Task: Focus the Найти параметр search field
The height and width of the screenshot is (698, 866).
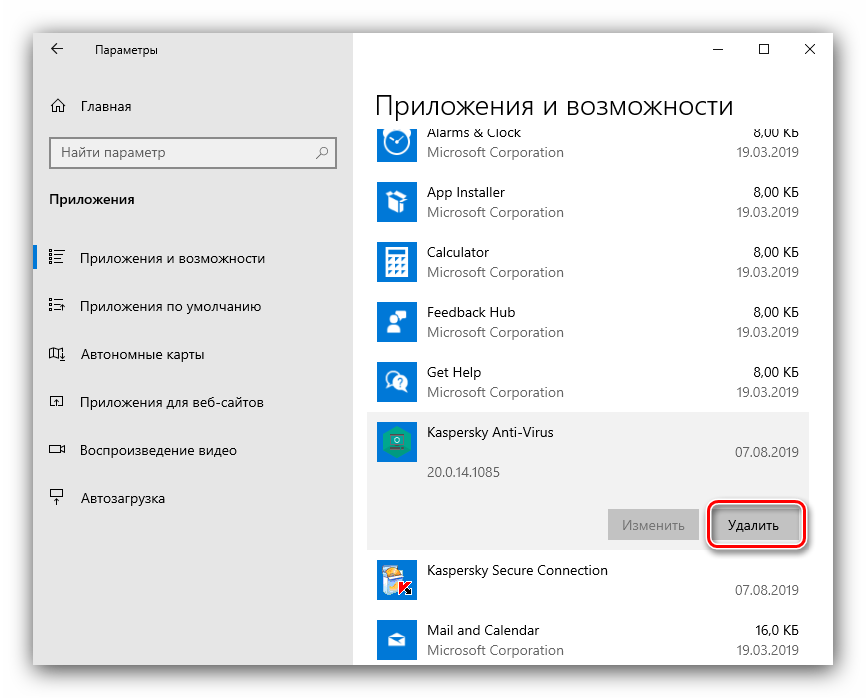Action: point(180,153)
